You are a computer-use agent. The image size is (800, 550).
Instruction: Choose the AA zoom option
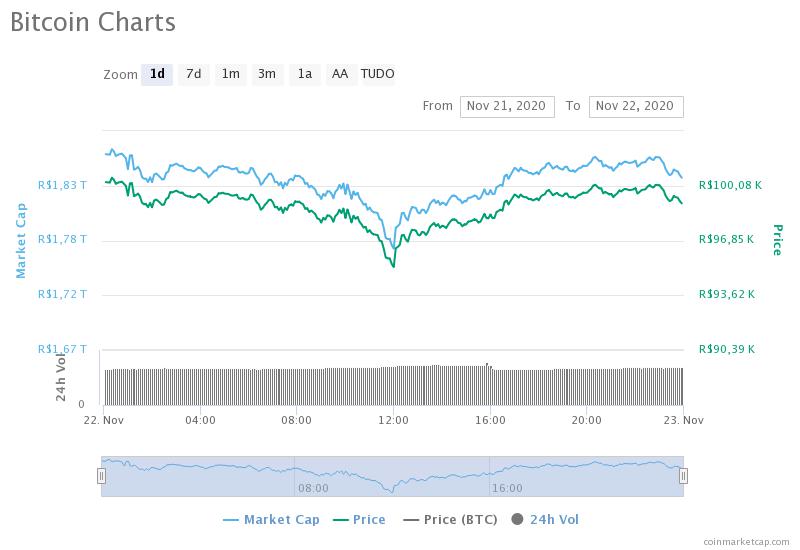[x=340, y=74]
